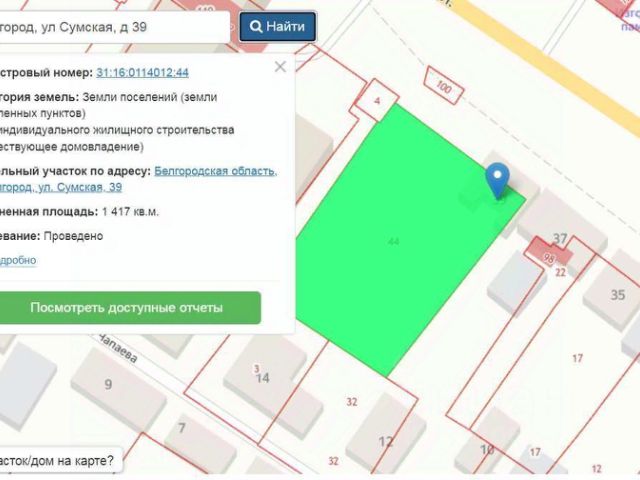Click the ул. Сумская, 39 link line
Image resolution: width=640 pixels, height=480 pixels.
(61, 187)
